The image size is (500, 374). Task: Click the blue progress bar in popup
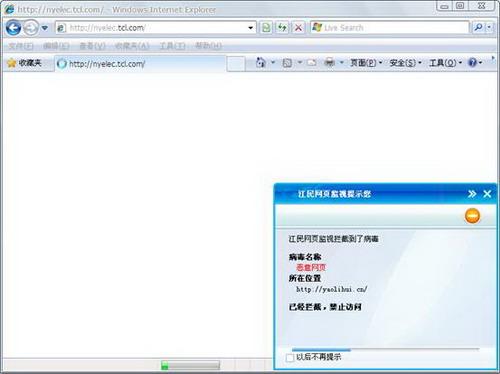pyautogui.click(x=321, y=350)
